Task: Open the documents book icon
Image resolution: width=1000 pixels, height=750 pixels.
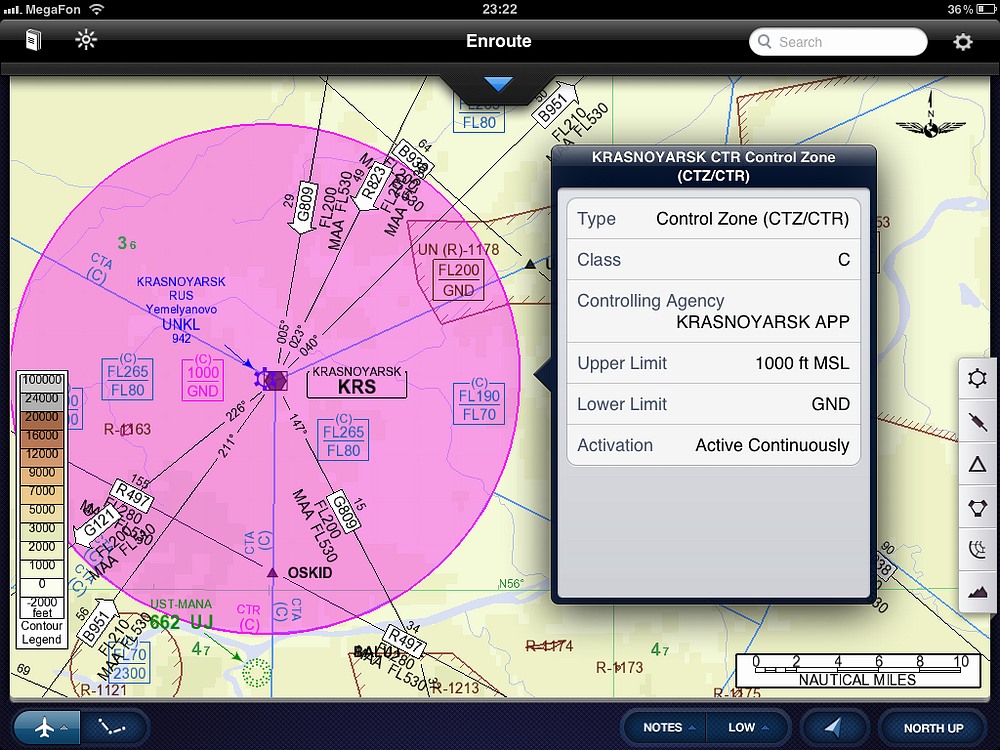Action: 35,41
